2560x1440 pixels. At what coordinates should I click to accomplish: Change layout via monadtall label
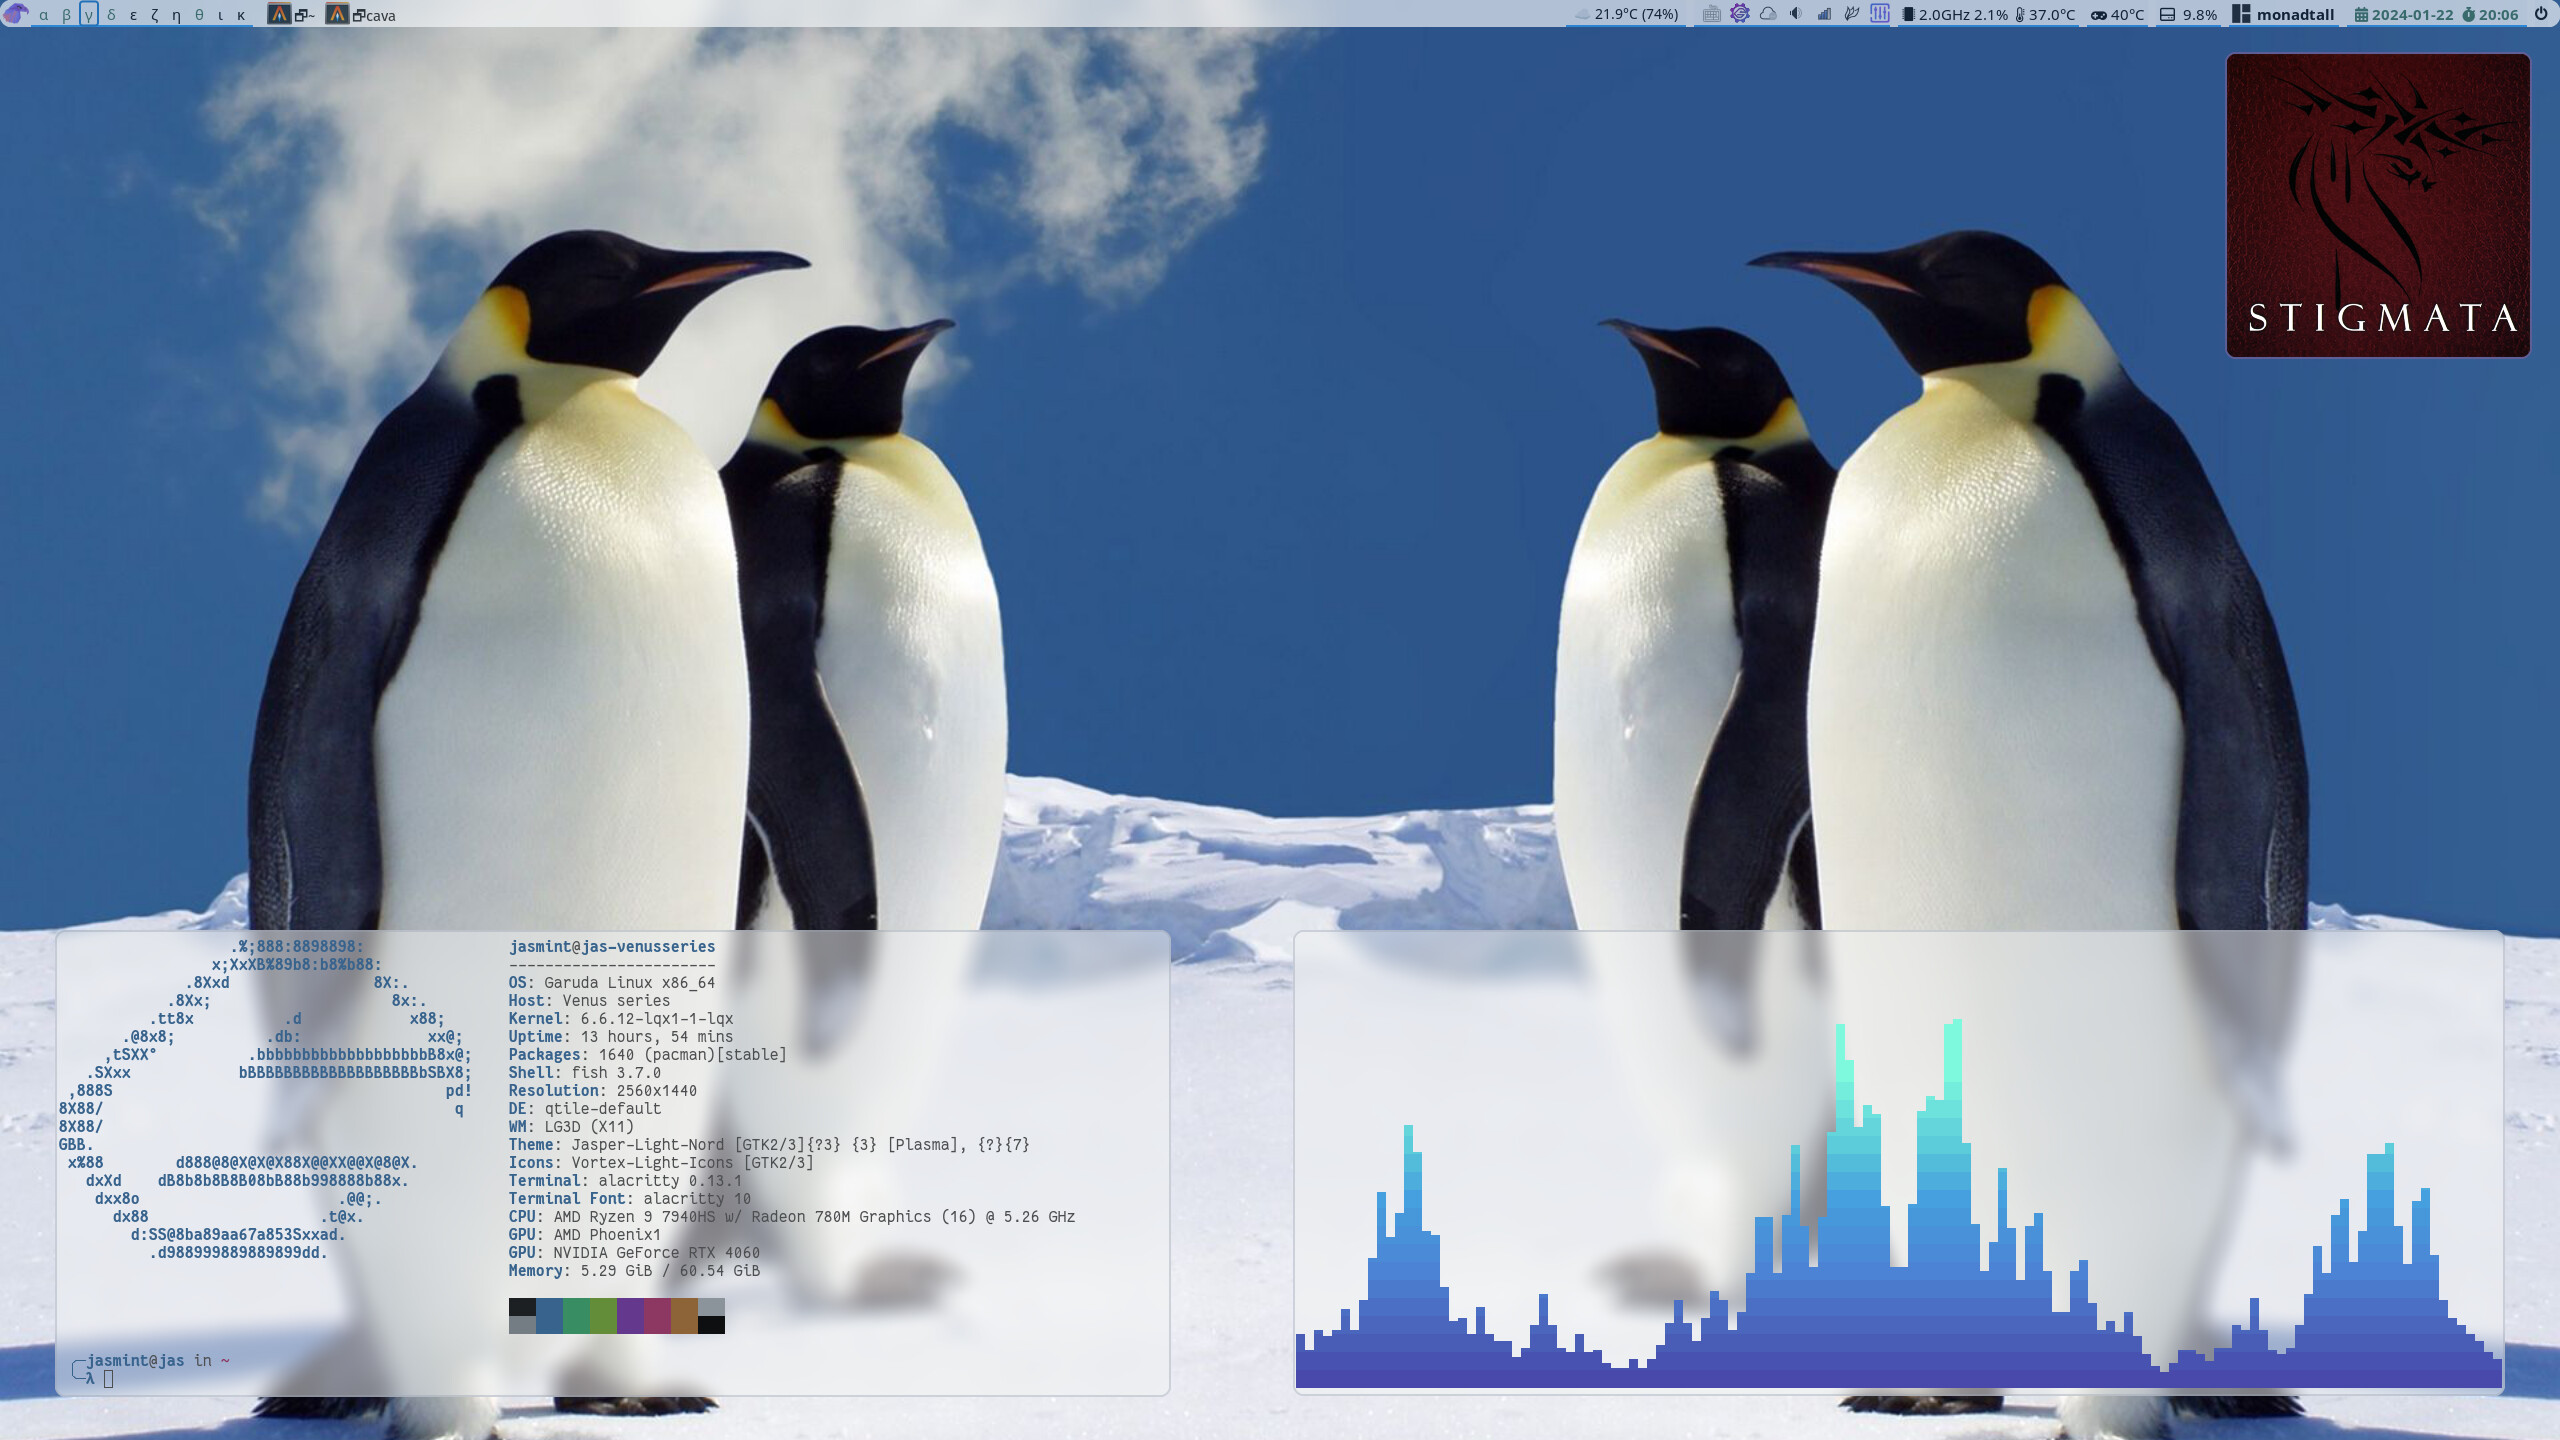click(2295, 15)
